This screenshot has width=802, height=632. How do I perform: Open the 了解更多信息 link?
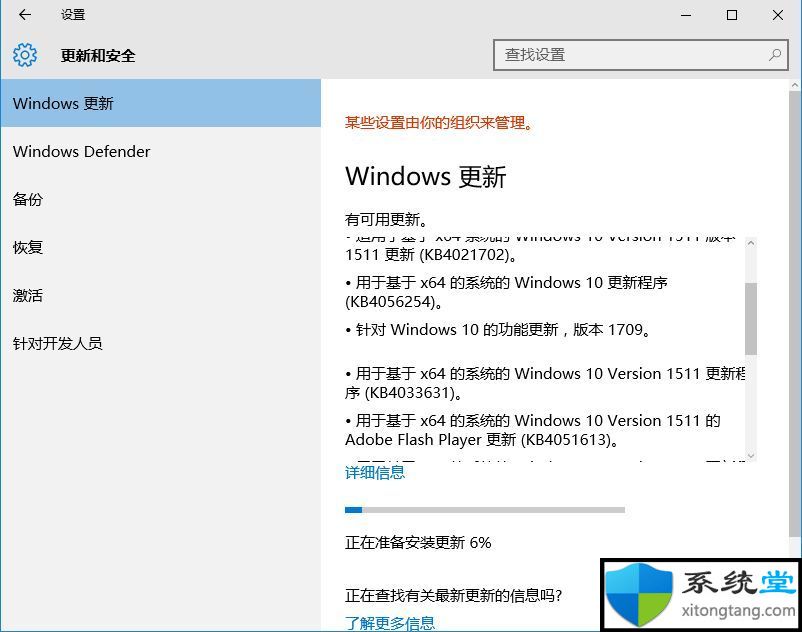pyautogui.click(x=390, y=623)
